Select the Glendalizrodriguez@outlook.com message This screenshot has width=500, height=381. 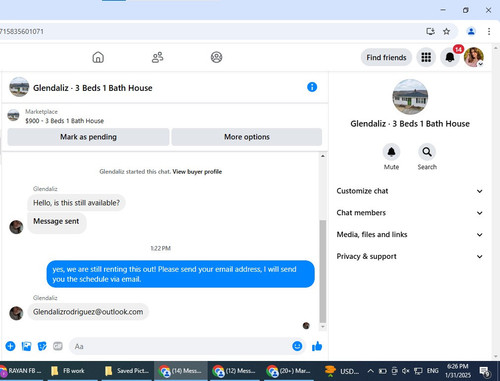(x=88, y=312)
